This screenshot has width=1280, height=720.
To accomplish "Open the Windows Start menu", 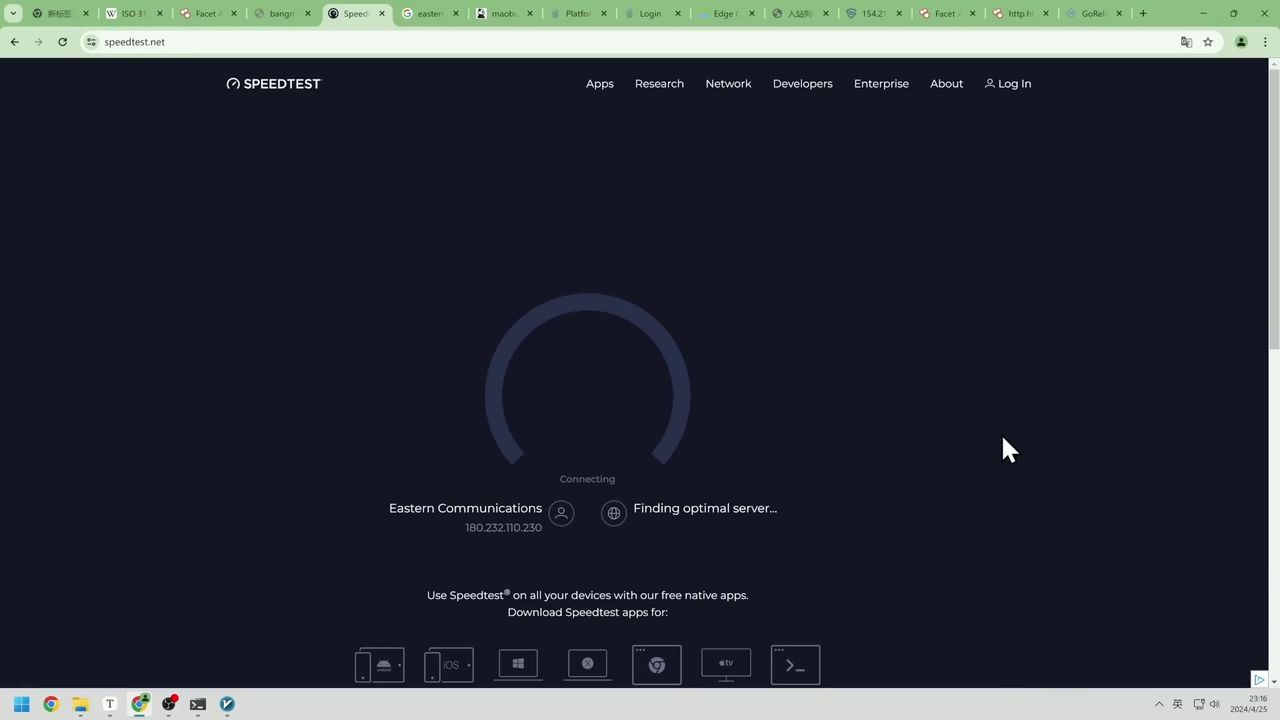I will (21, 704).
